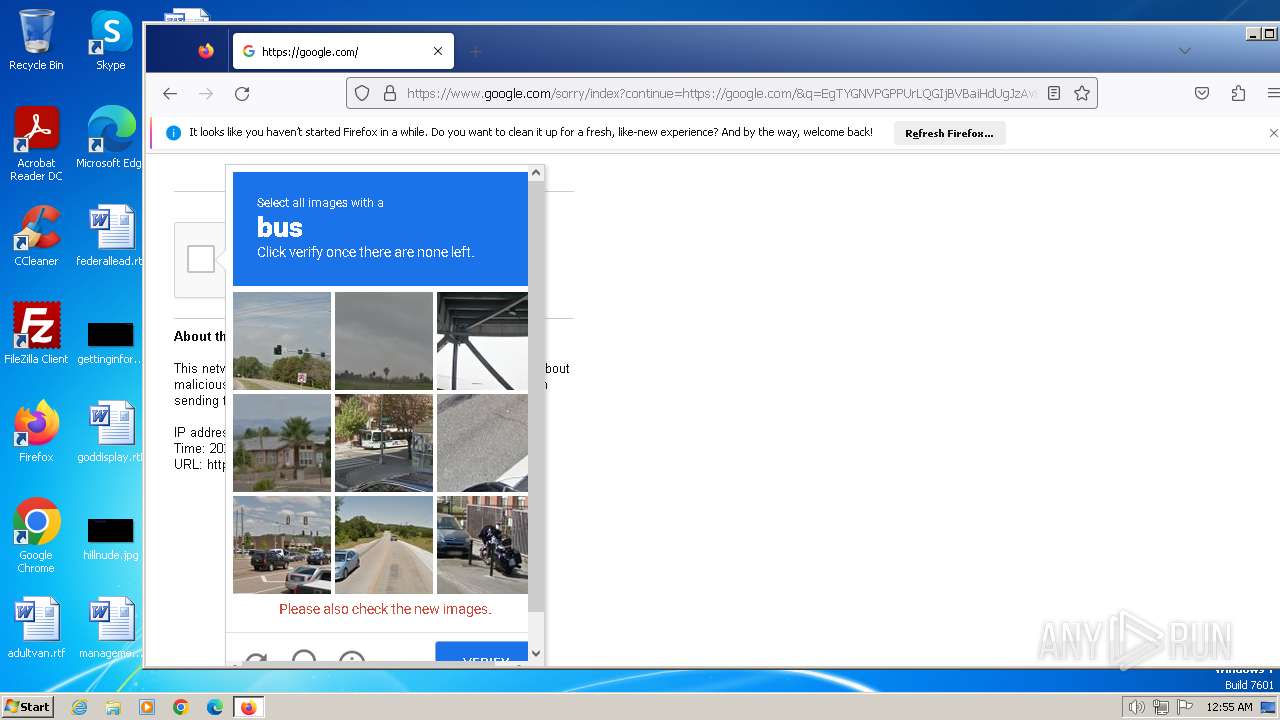Select Microsoft Edge desktop shortcut
The height and width of the screenshot is (720, 1280).
111,139
